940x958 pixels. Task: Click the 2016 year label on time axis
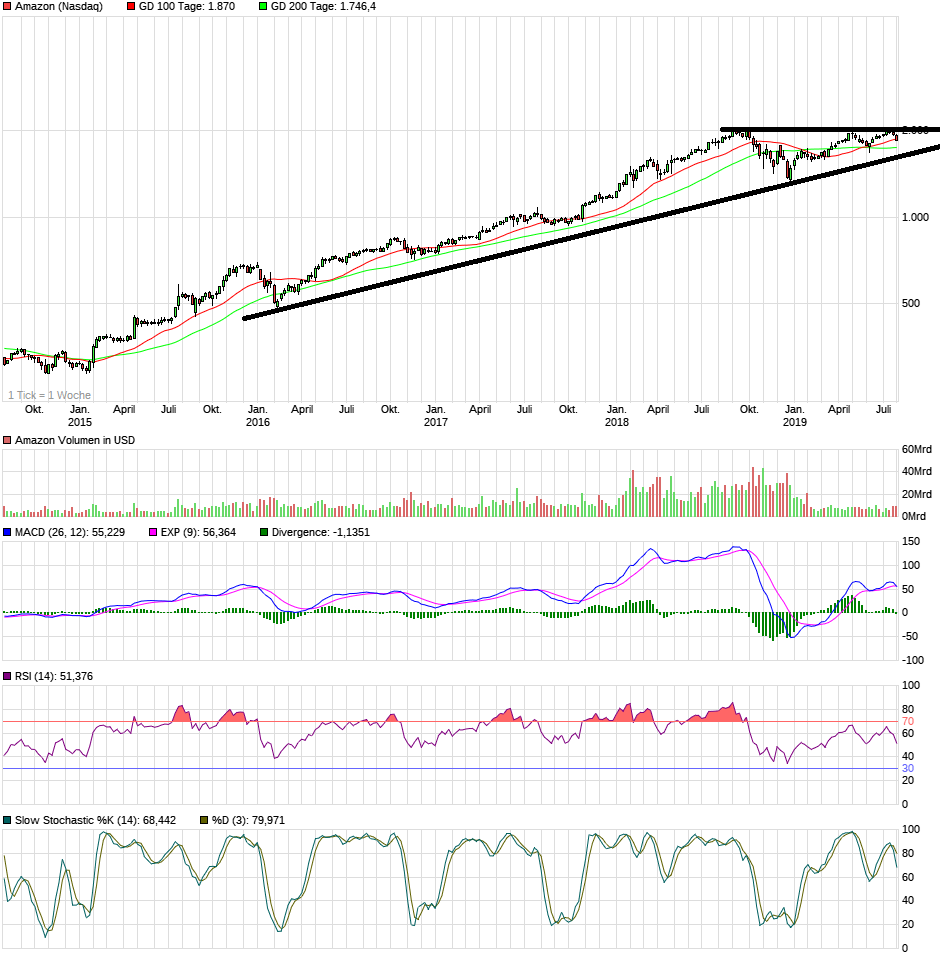click(258, 422)
